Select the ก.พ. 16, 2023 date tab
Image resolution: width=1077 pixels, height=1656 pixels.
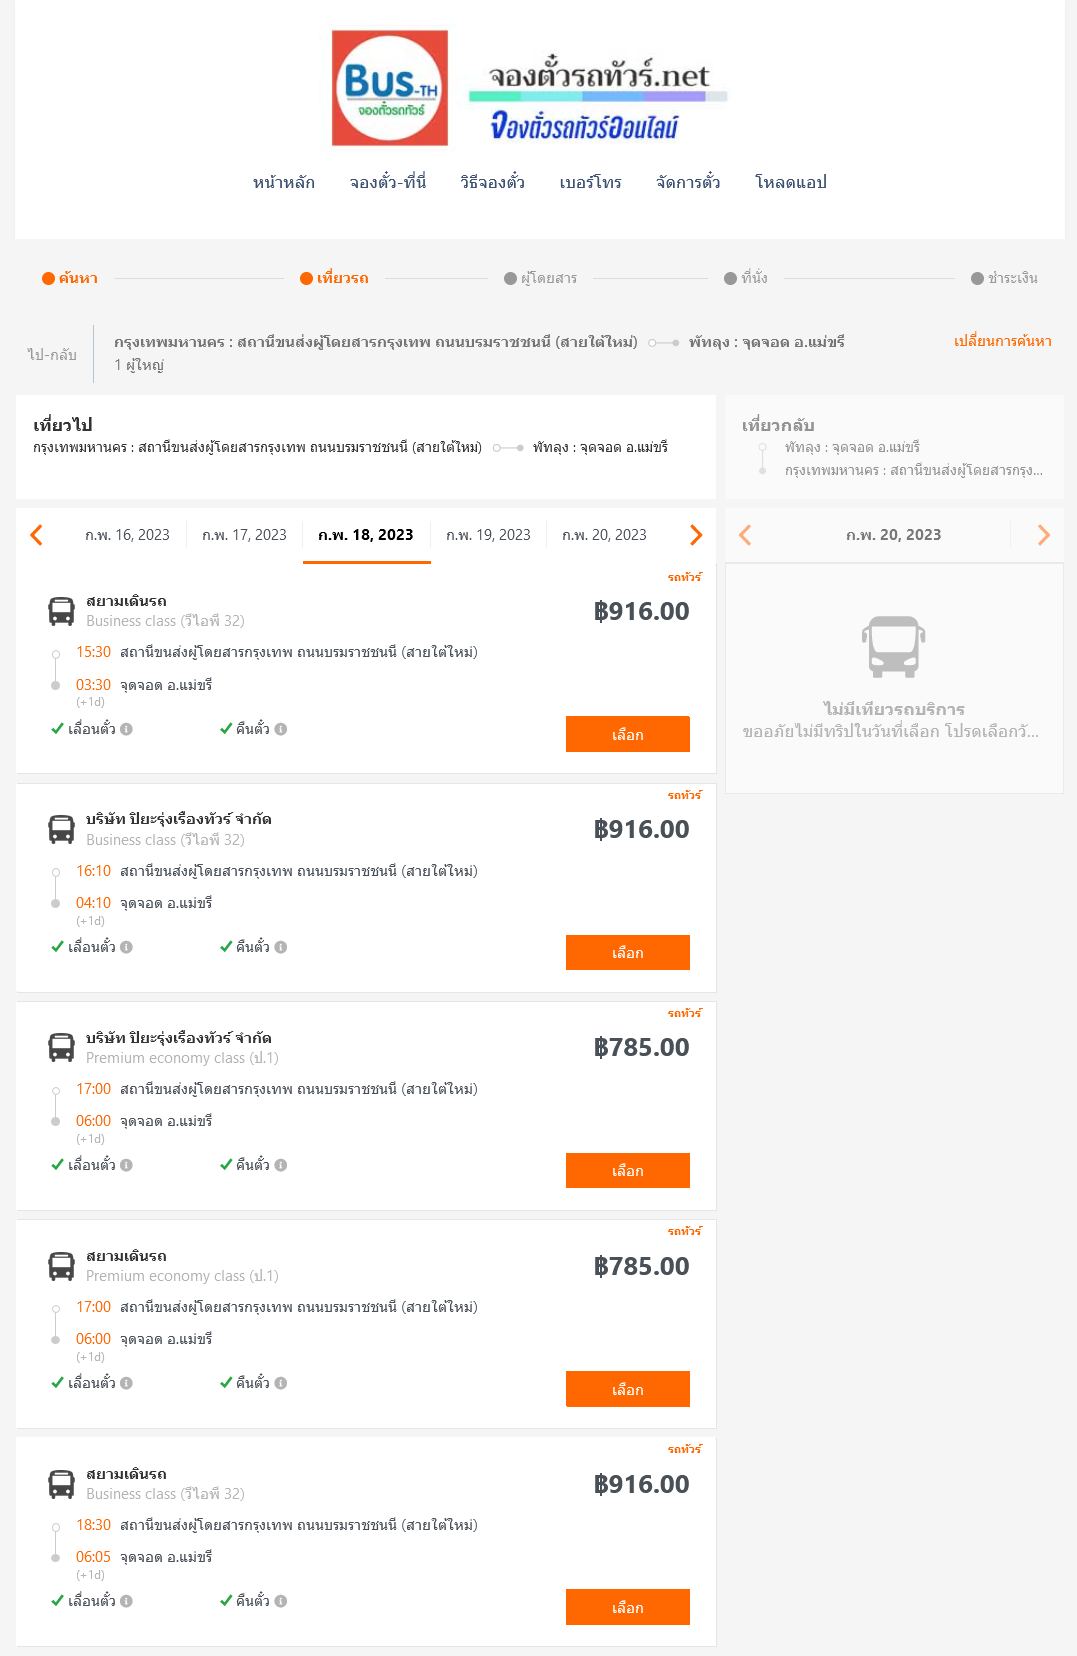pyautogui.click(x=127, y=535)
